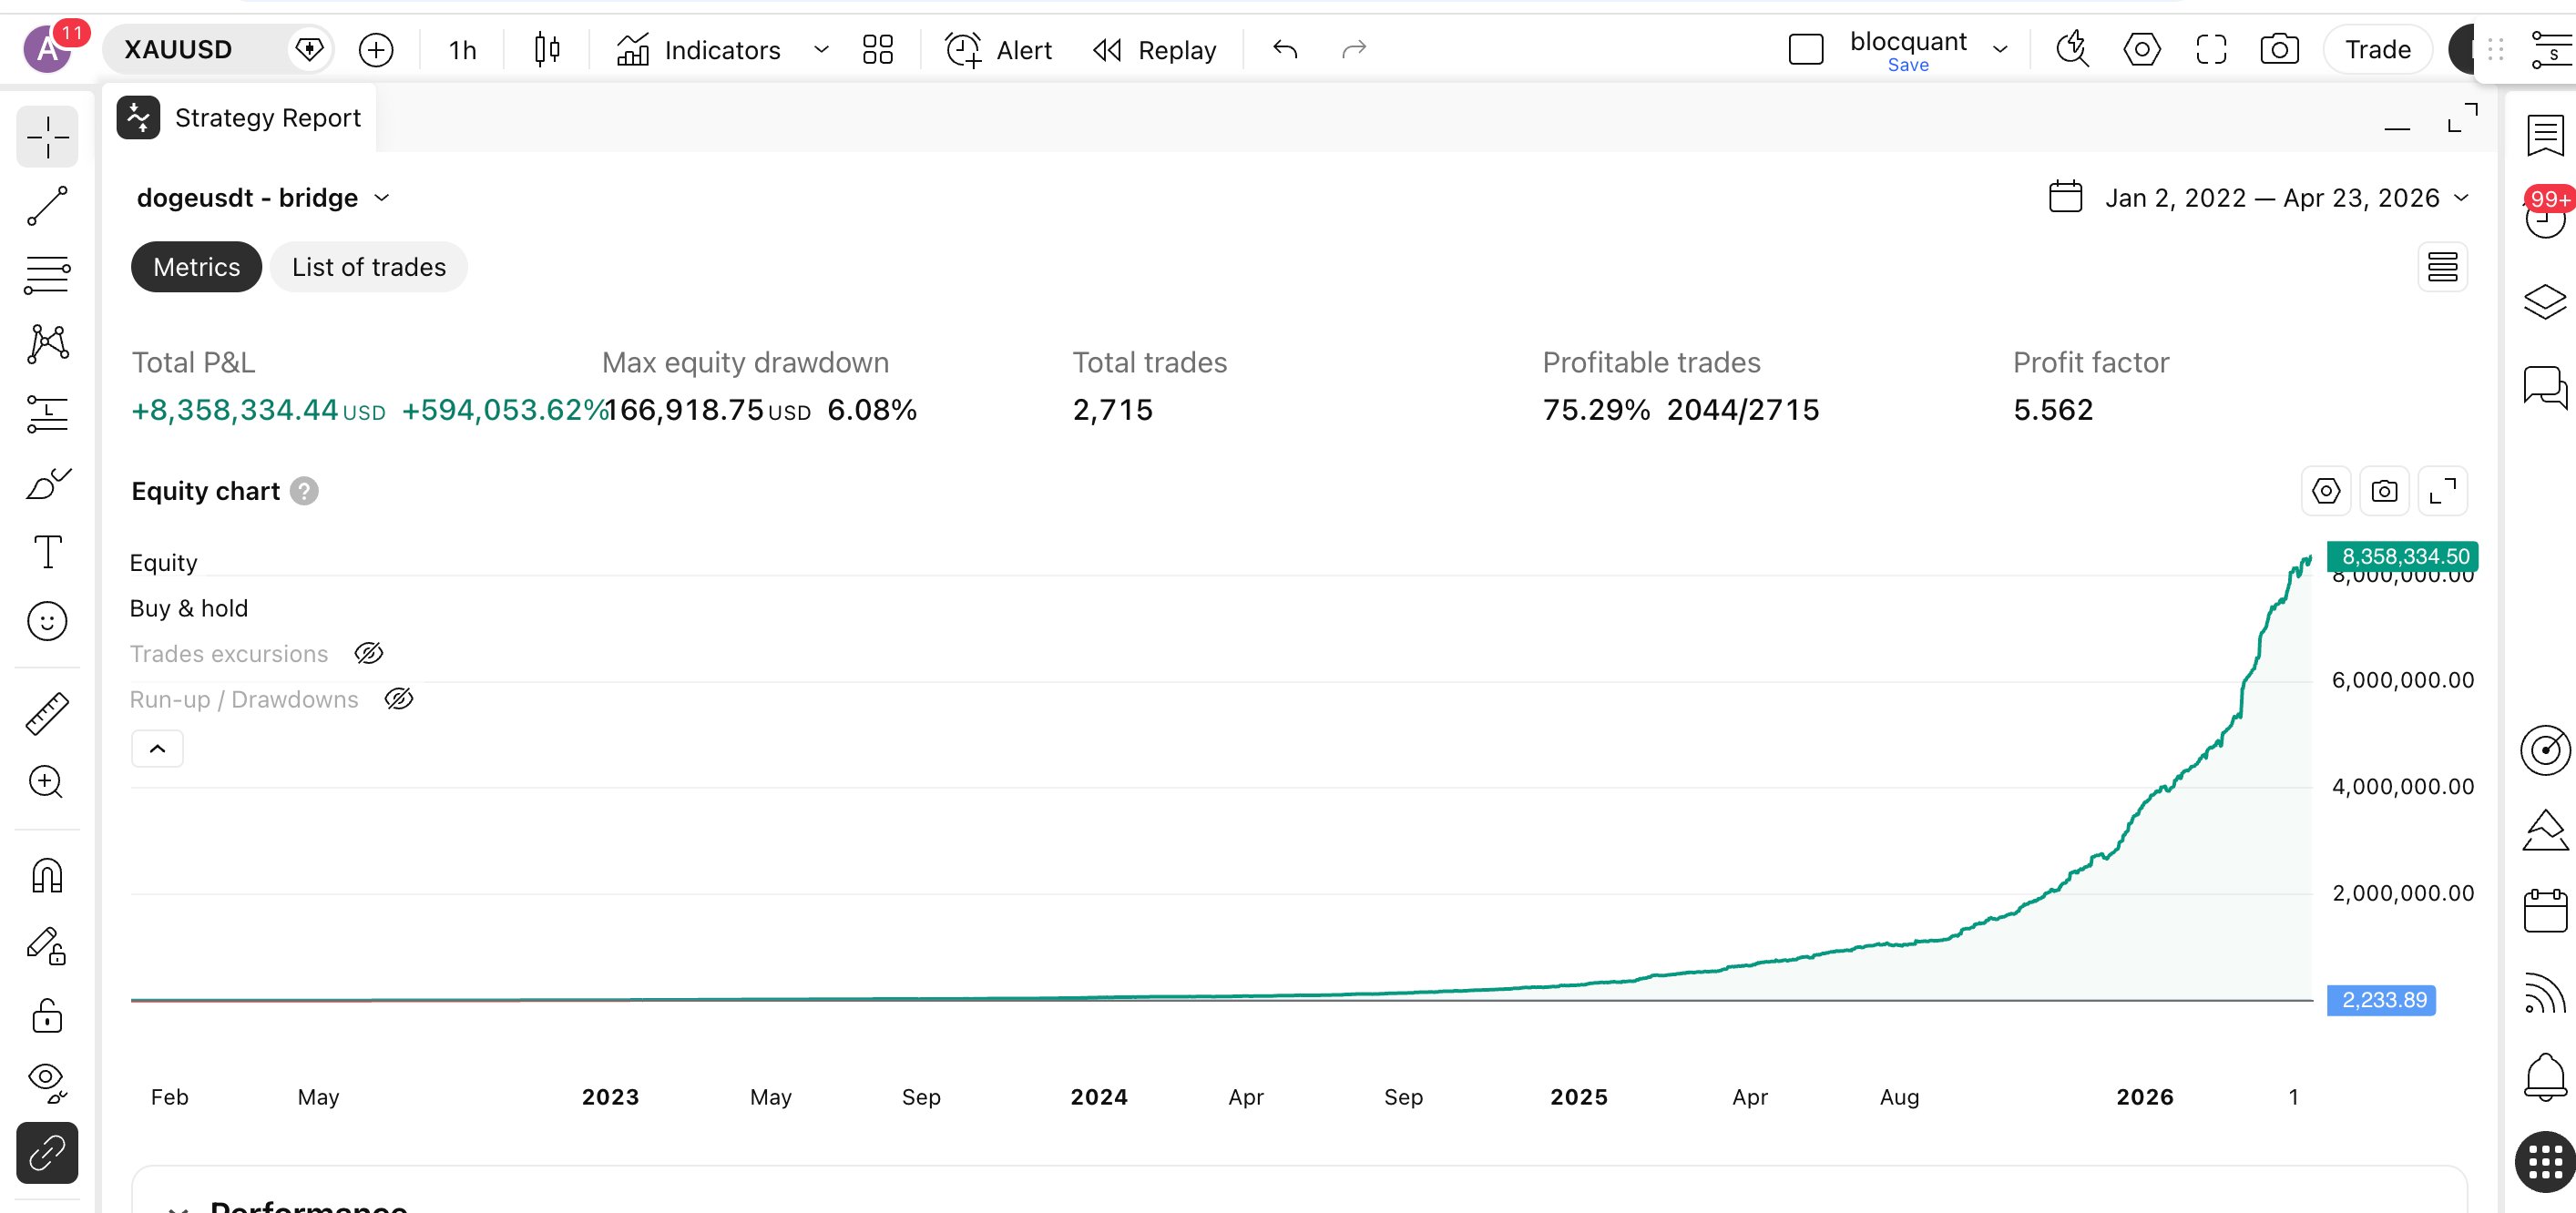Open the dogeusdt - bridge strategy dropdown
This screenshot has width=2576, height=1213.
(x=382, y=197)
